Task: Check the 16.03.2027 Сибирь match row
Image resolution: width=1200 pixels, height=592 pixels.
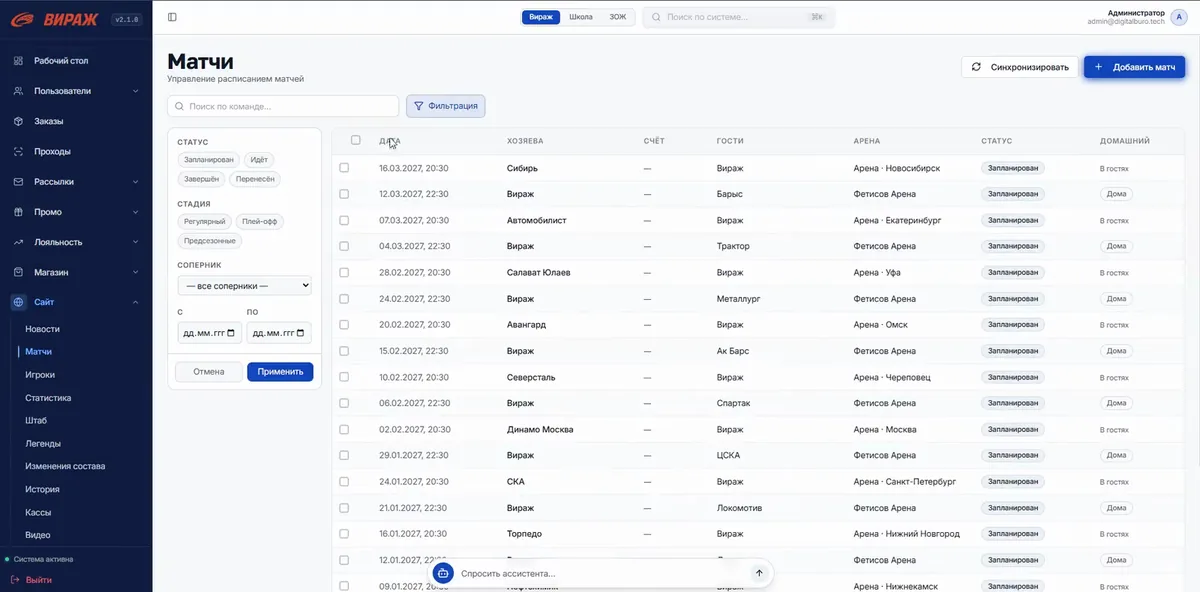Action: tap(344, 168)
